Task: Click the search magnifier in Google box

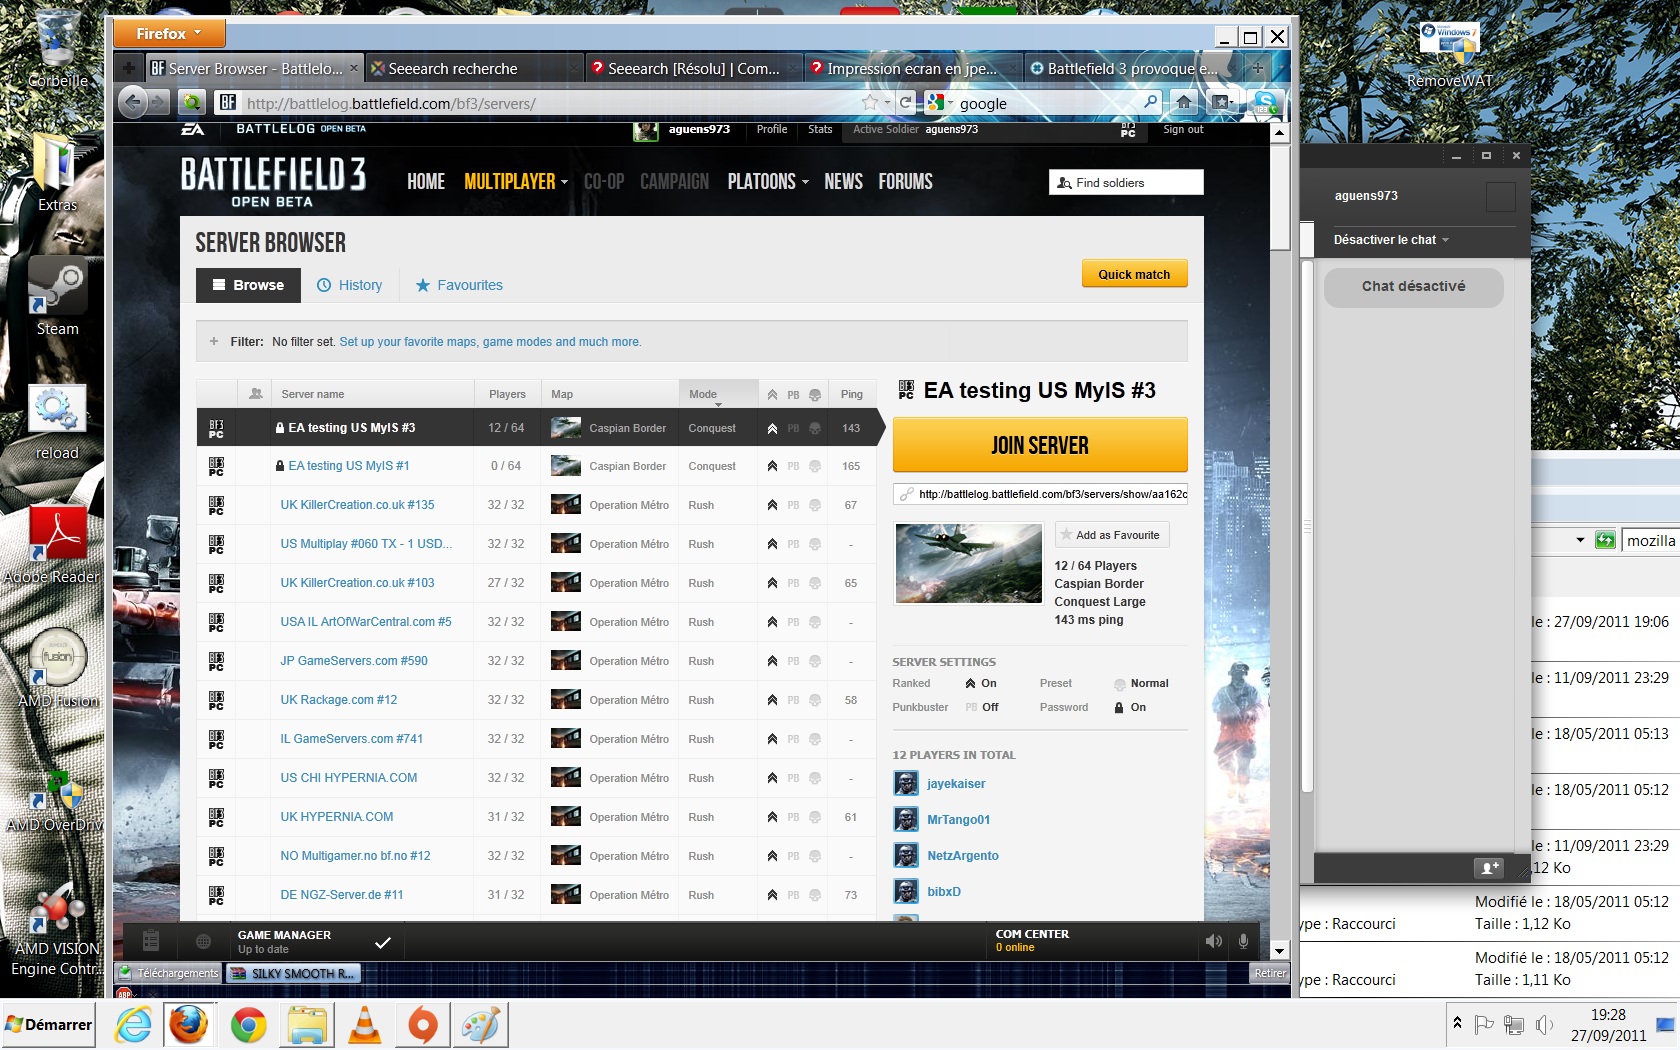Action: tap(1151, 102)
